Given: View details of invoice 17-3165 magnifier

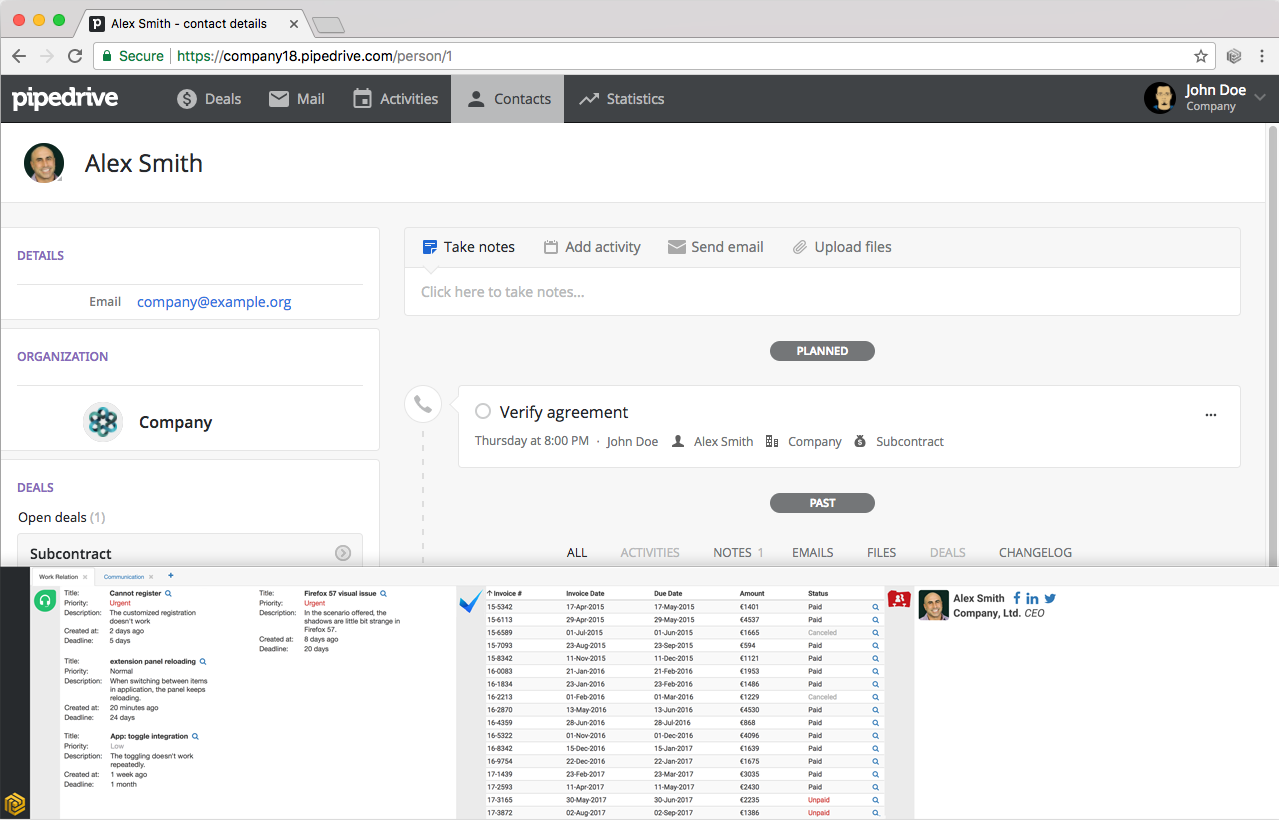Looking at the screenshot, I should (x=875, y=800).
